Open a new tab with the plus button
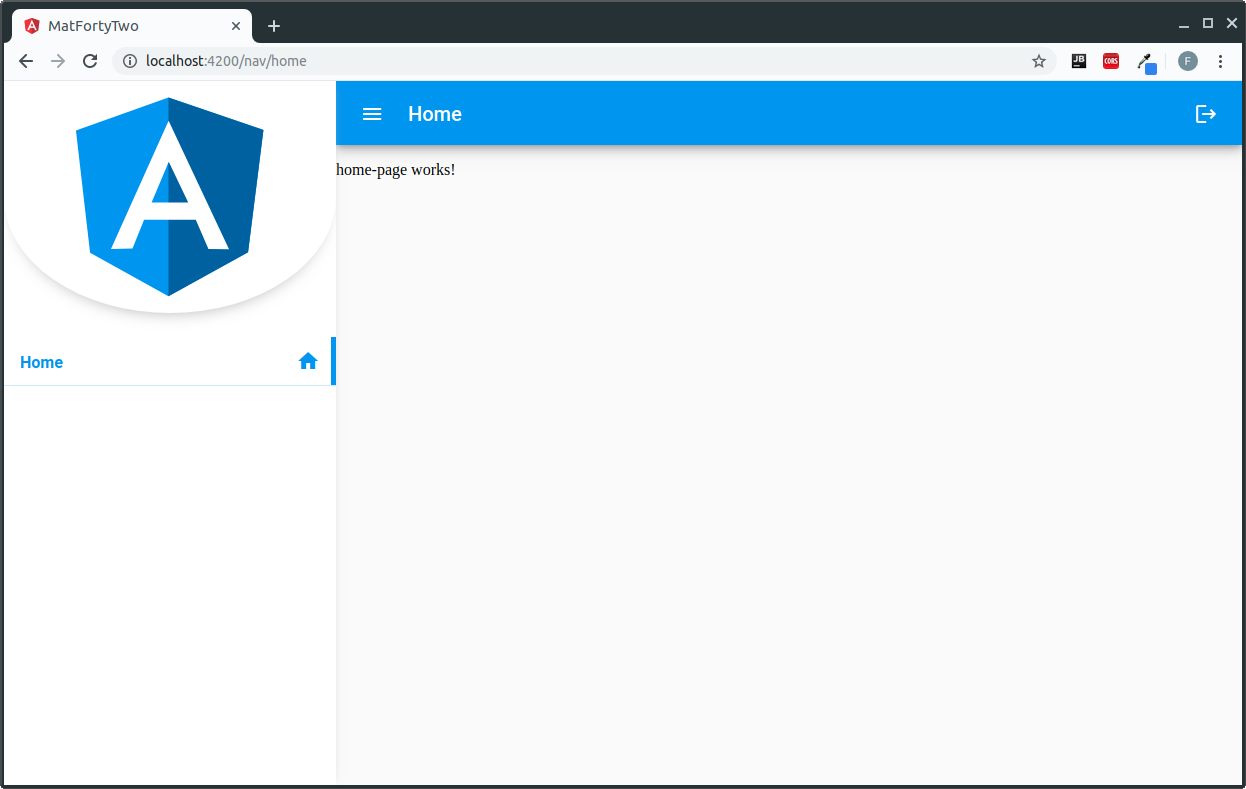The width and height of the screenshot is (1246, 789). (x=274, y=26)
